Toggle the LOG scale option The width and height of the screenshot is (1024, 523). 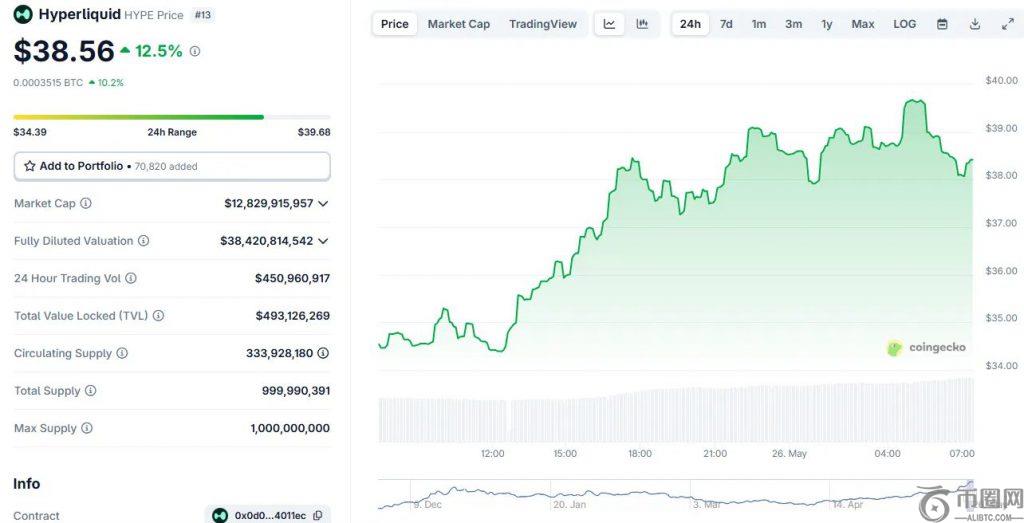coord(904,24)
